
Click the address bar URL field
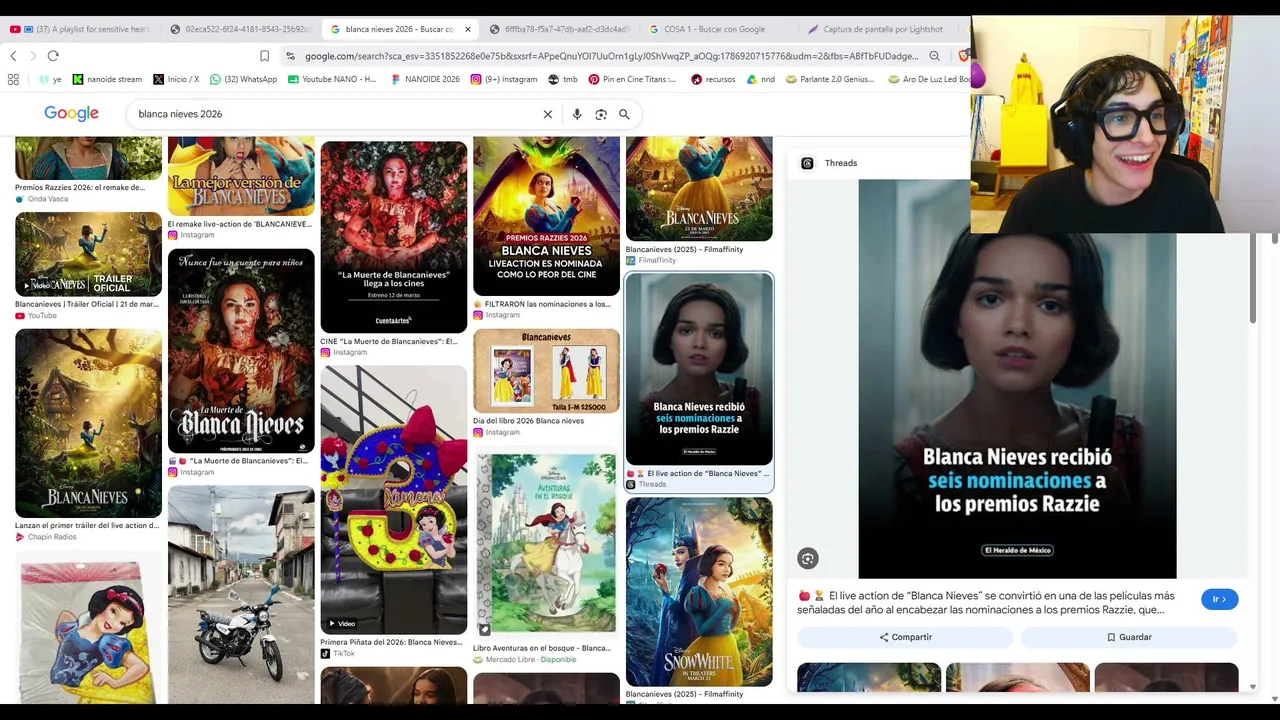coord(610,56)
